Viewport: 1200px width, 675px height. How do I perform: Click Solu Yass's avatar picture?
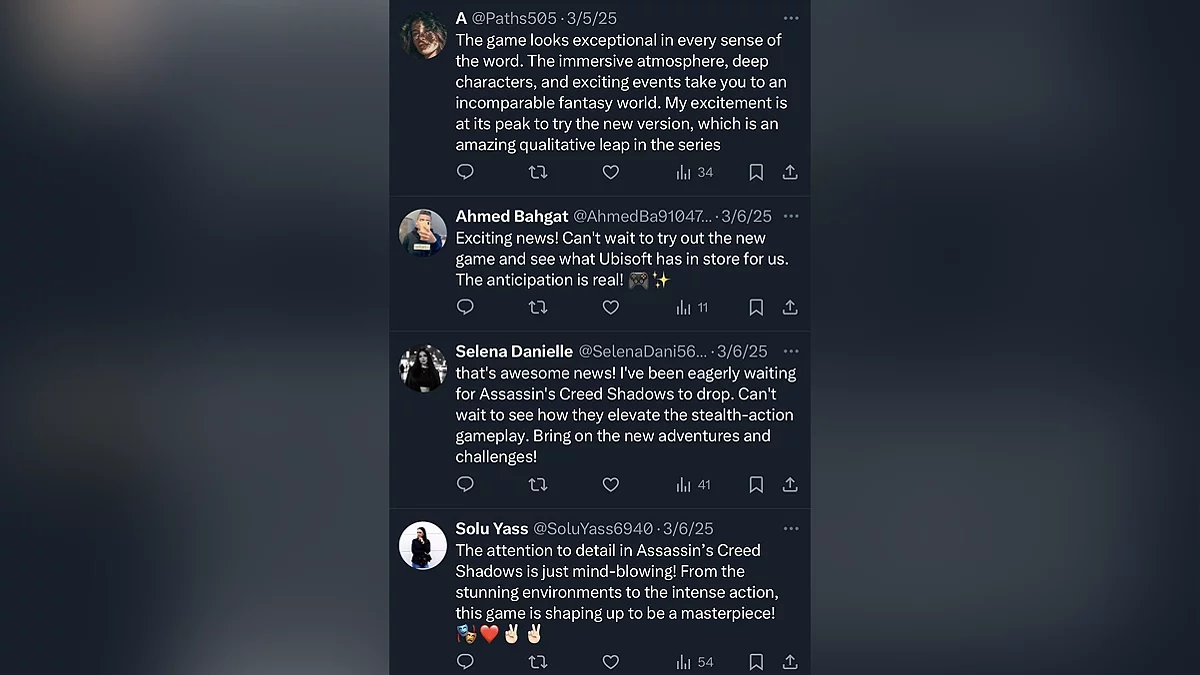point(423,545)
